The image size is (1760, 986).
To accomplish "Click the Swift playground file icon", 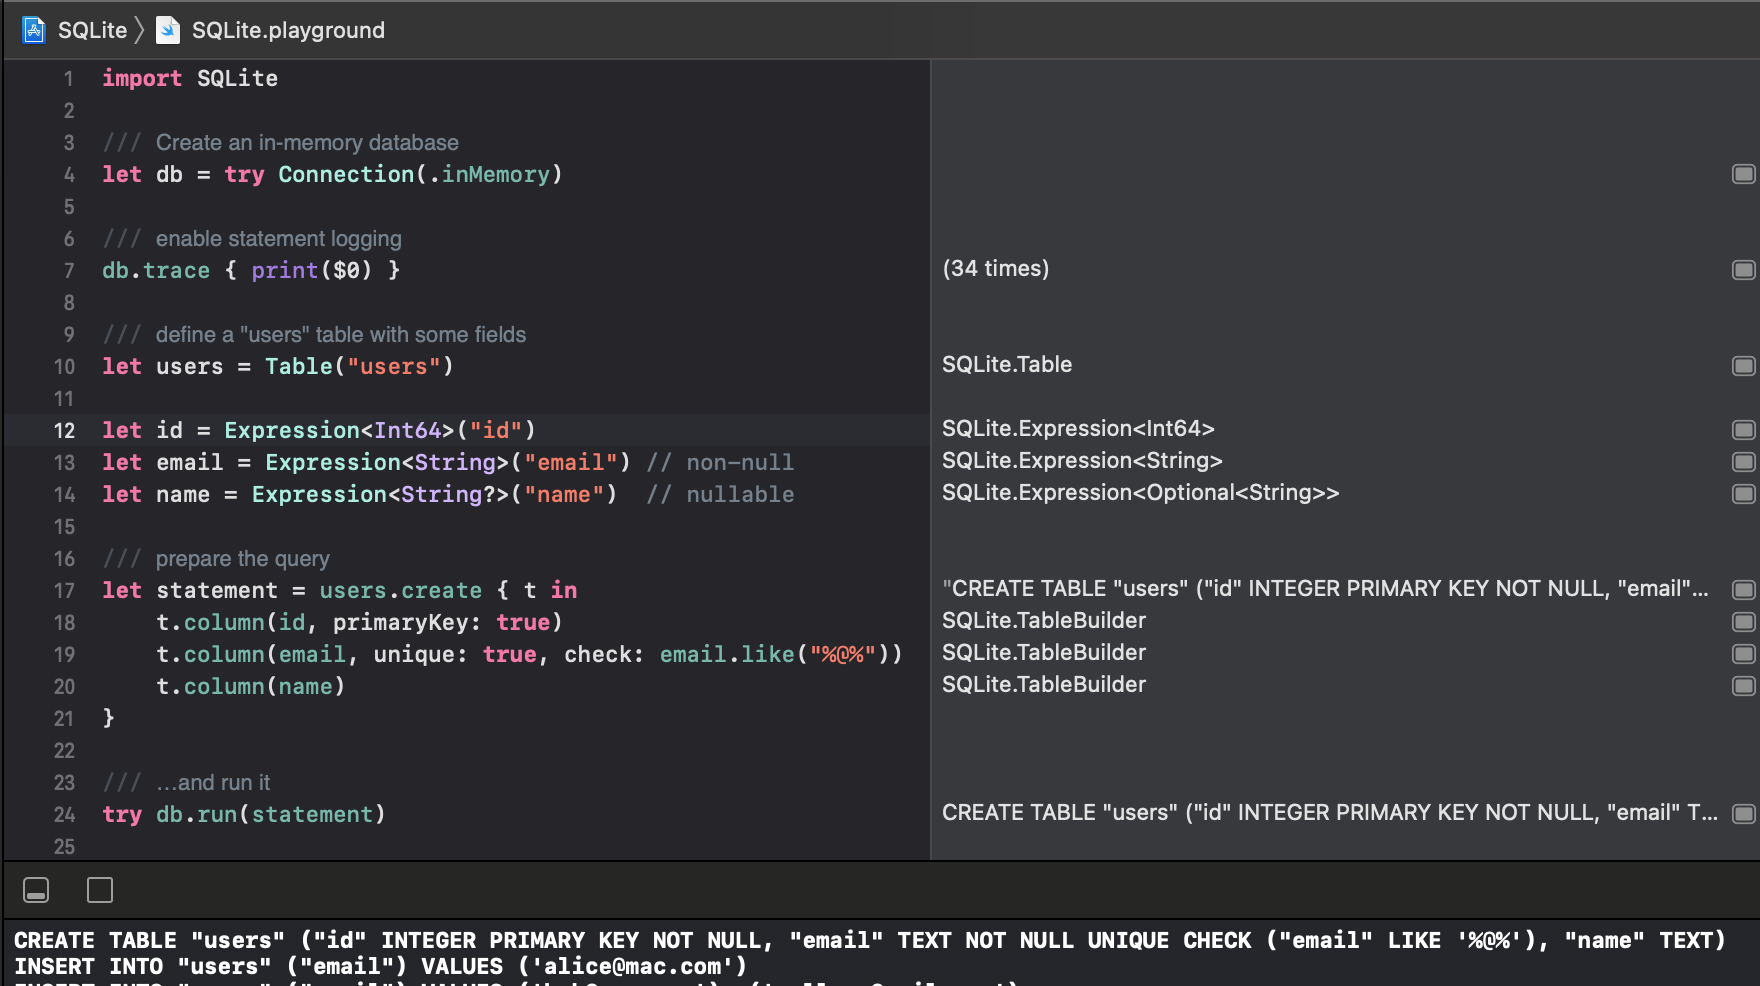I will pos(167,30).
